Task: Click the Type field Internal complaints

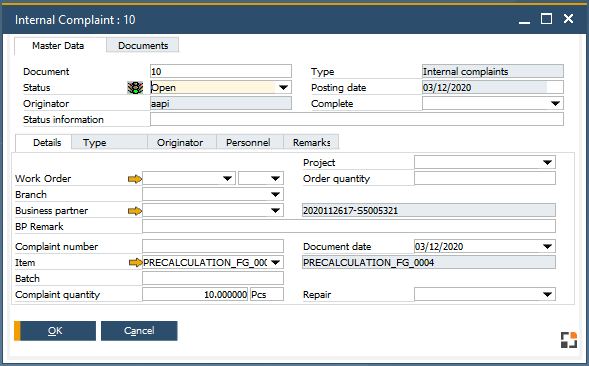Action: pos(493,71)
